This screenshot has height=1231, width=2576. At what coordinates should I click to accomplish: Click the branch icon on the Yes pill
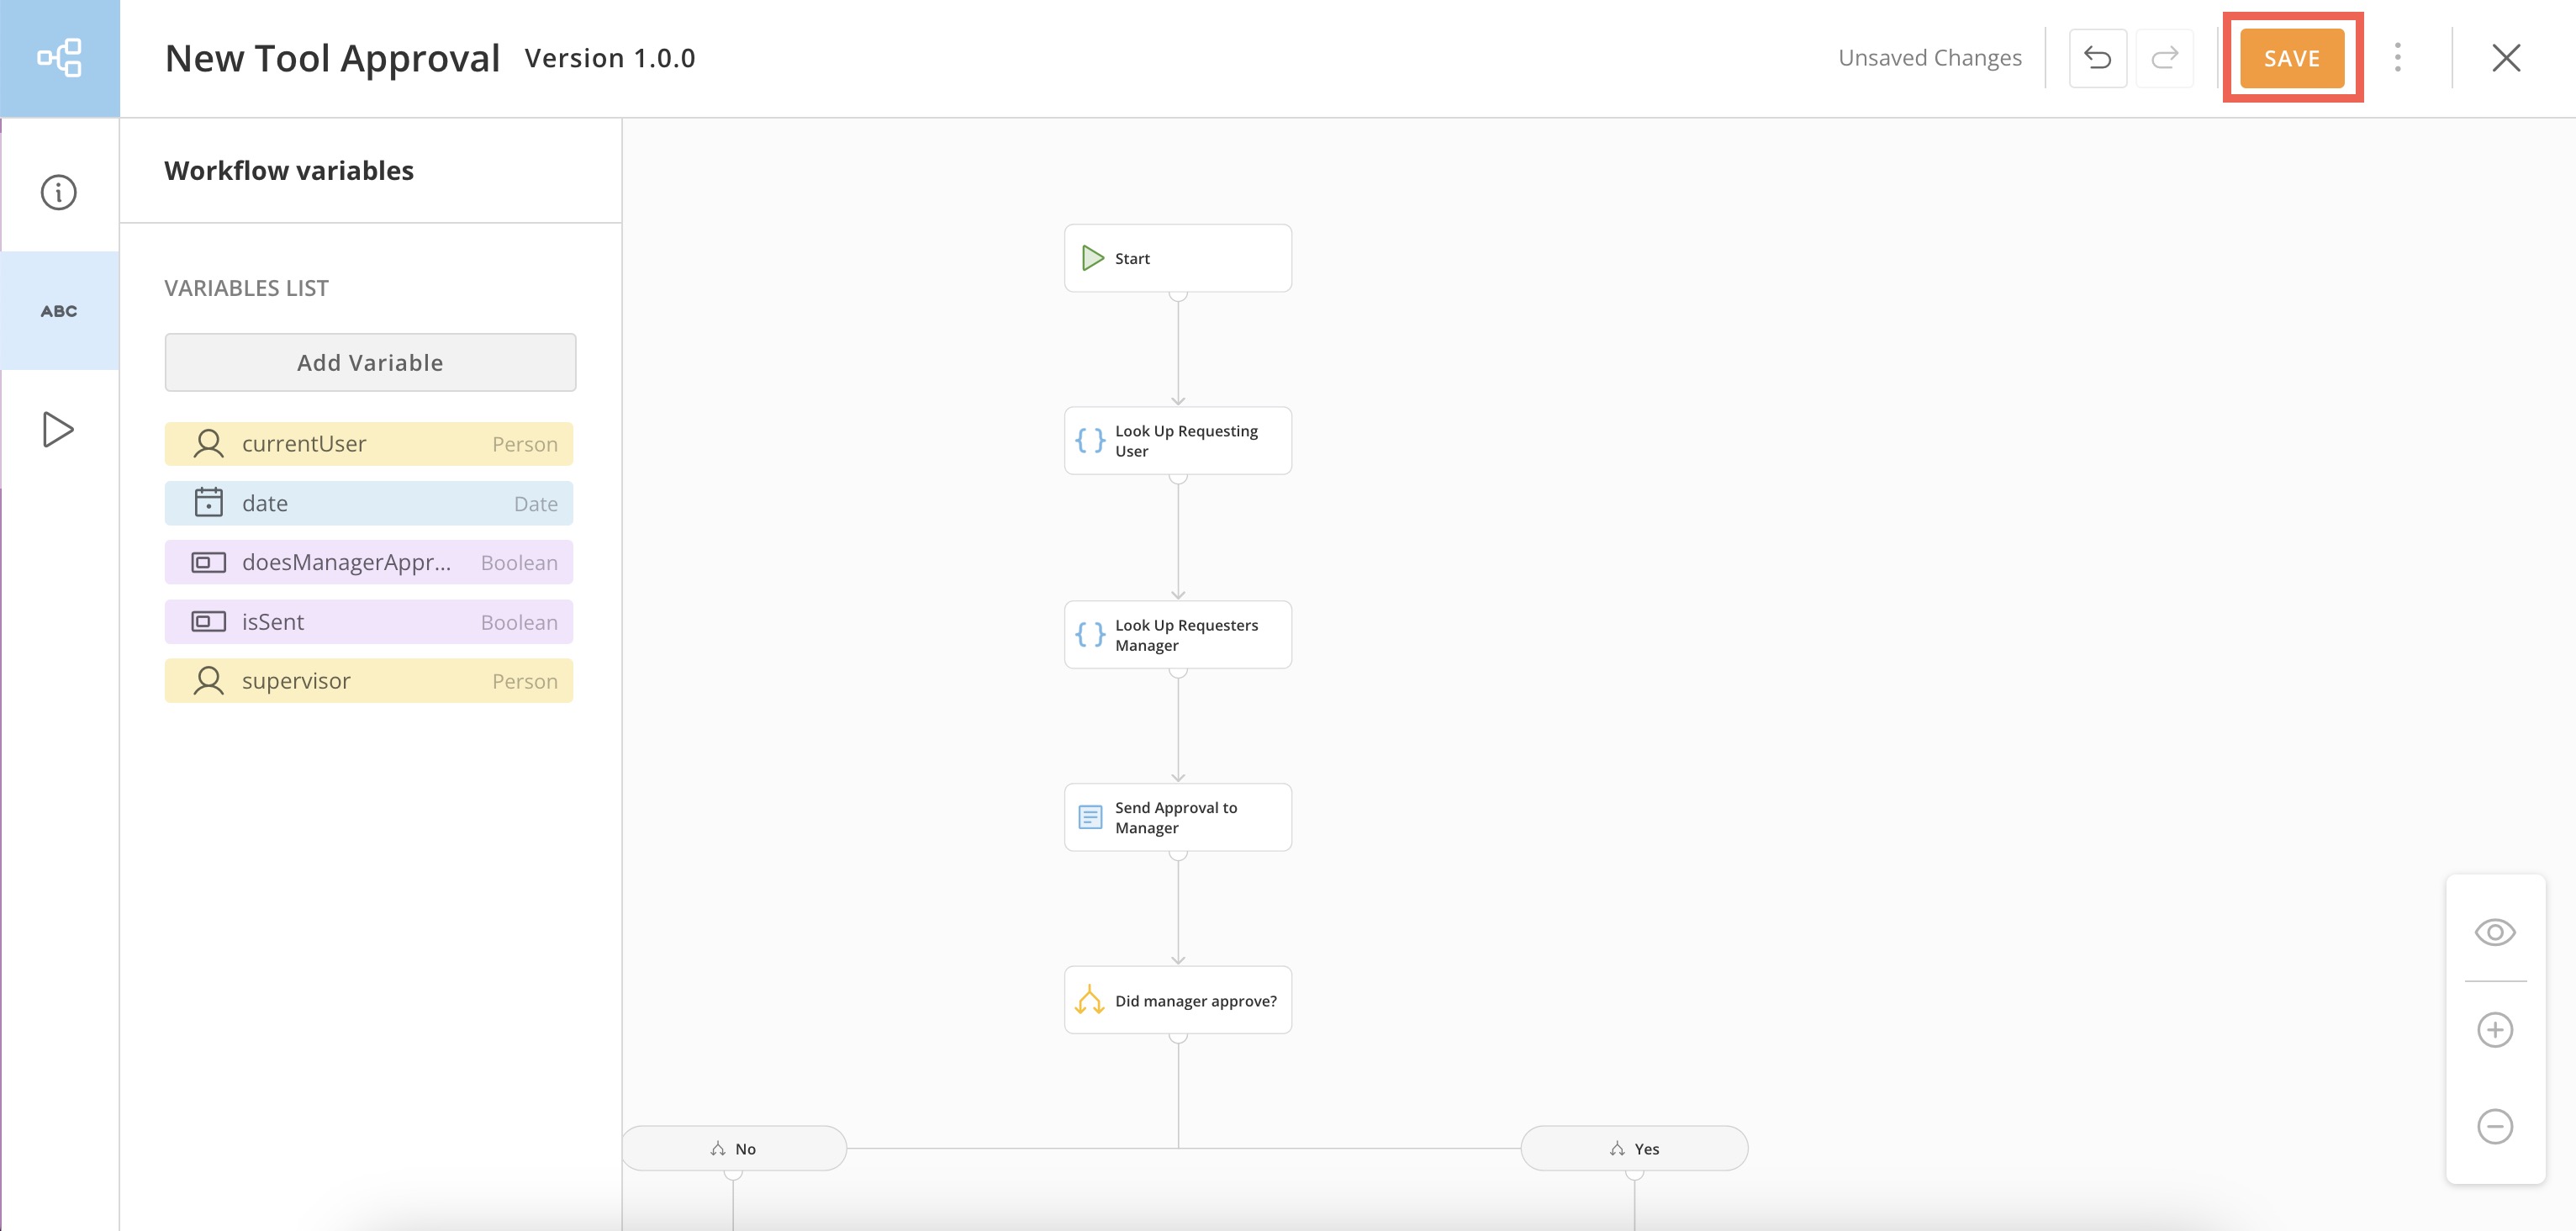(1617, 1149)
